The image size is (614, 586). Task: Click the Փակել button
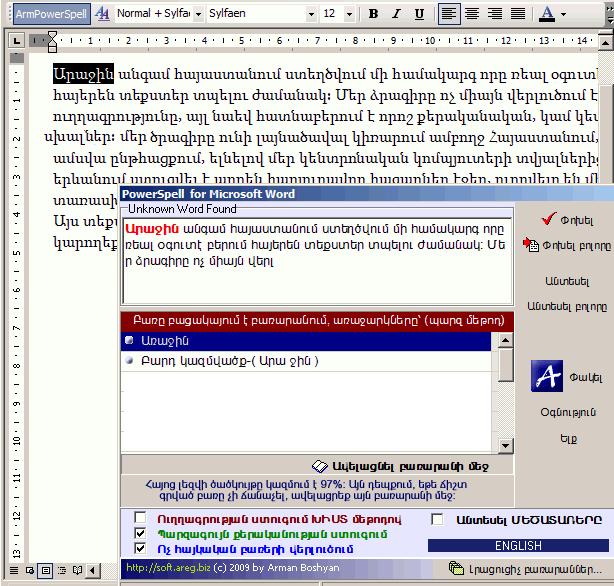[585, 377]
